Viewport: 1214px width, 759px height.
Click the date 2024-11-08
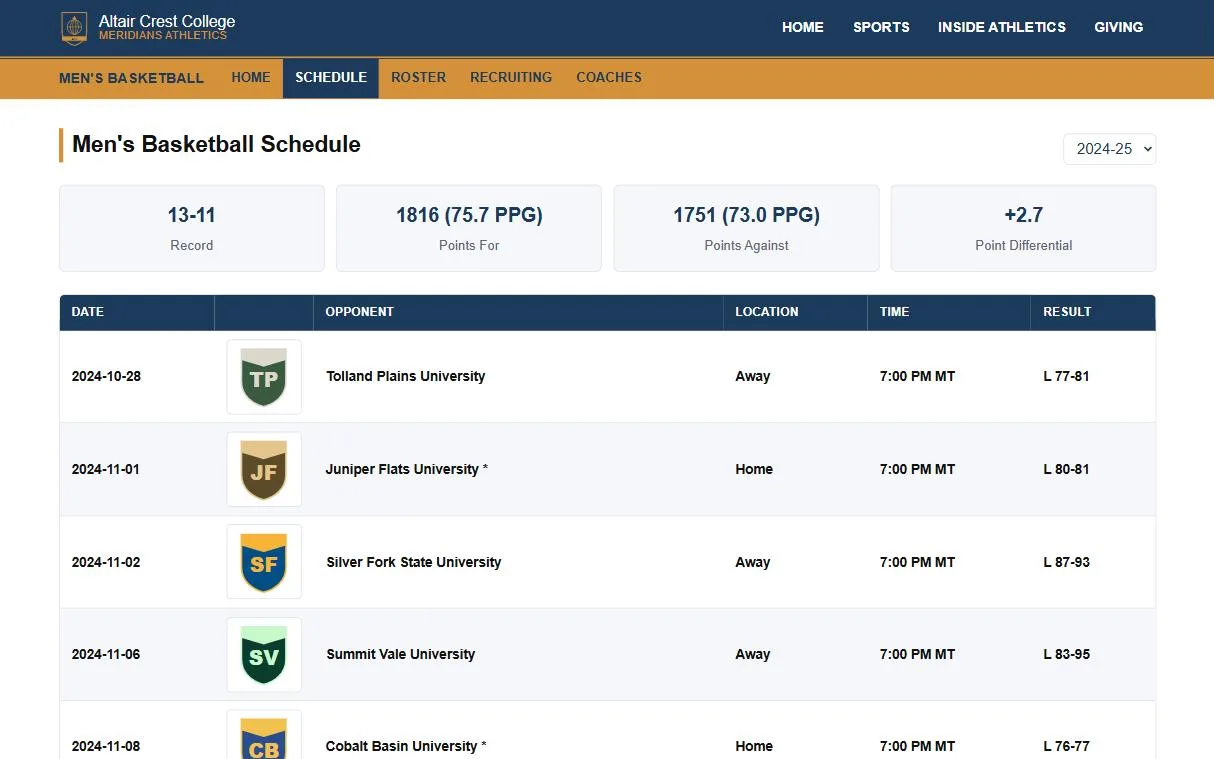click(x=106, y=746)
